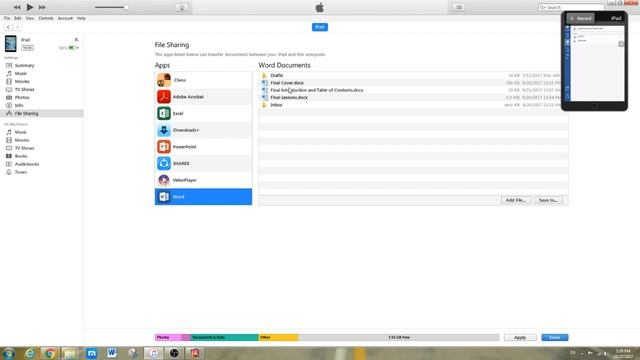The width and height of the screenshot is (640, 360).
Task: Open Google Chrome from the taskbar
Action: [50, 353]
